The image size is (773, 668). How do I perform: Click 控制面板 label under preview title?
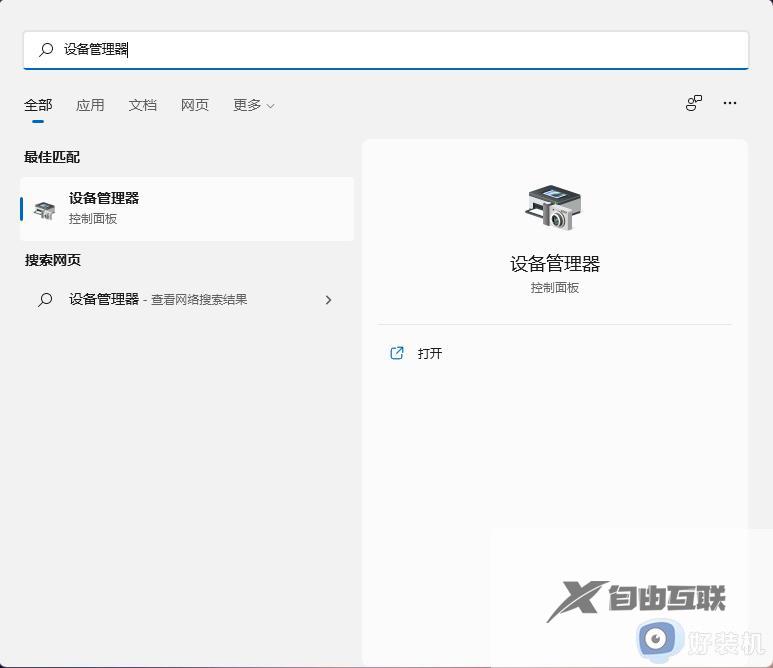tap(555, 287)
